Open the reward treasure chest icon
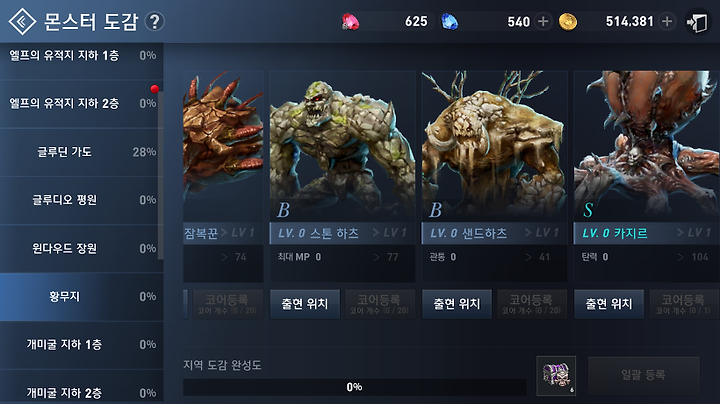This screenshot has width=720, height=404. pos(556,376)
